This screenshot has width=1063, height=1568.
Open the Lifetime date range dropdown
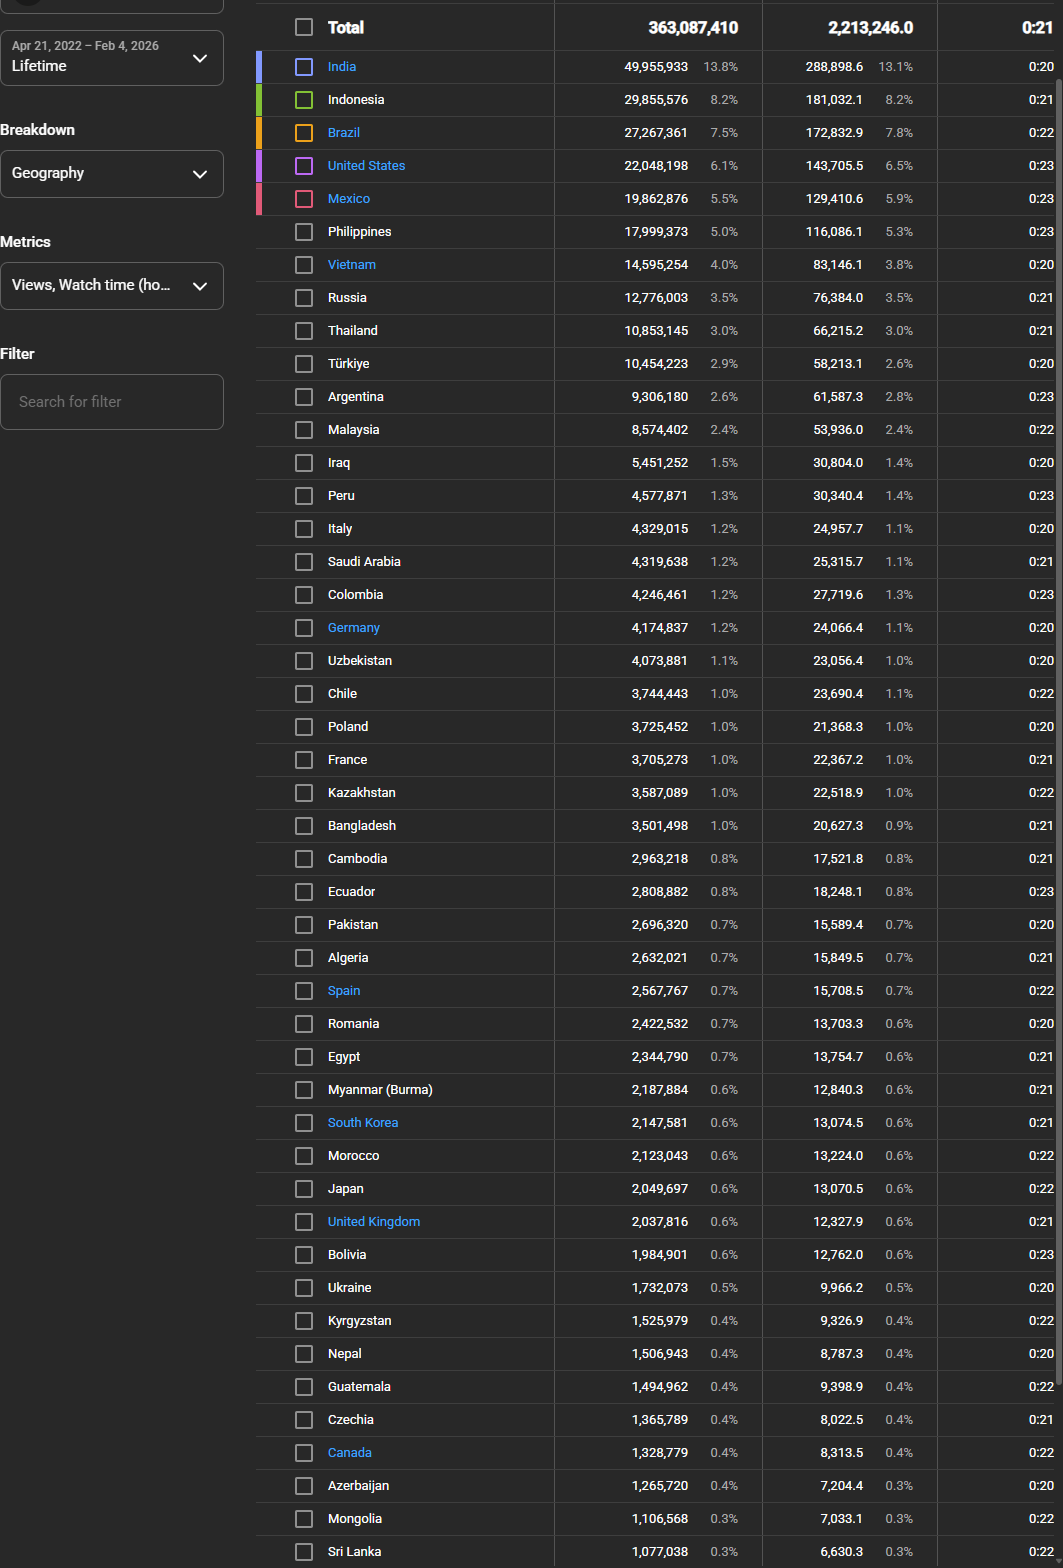(111, 58)
